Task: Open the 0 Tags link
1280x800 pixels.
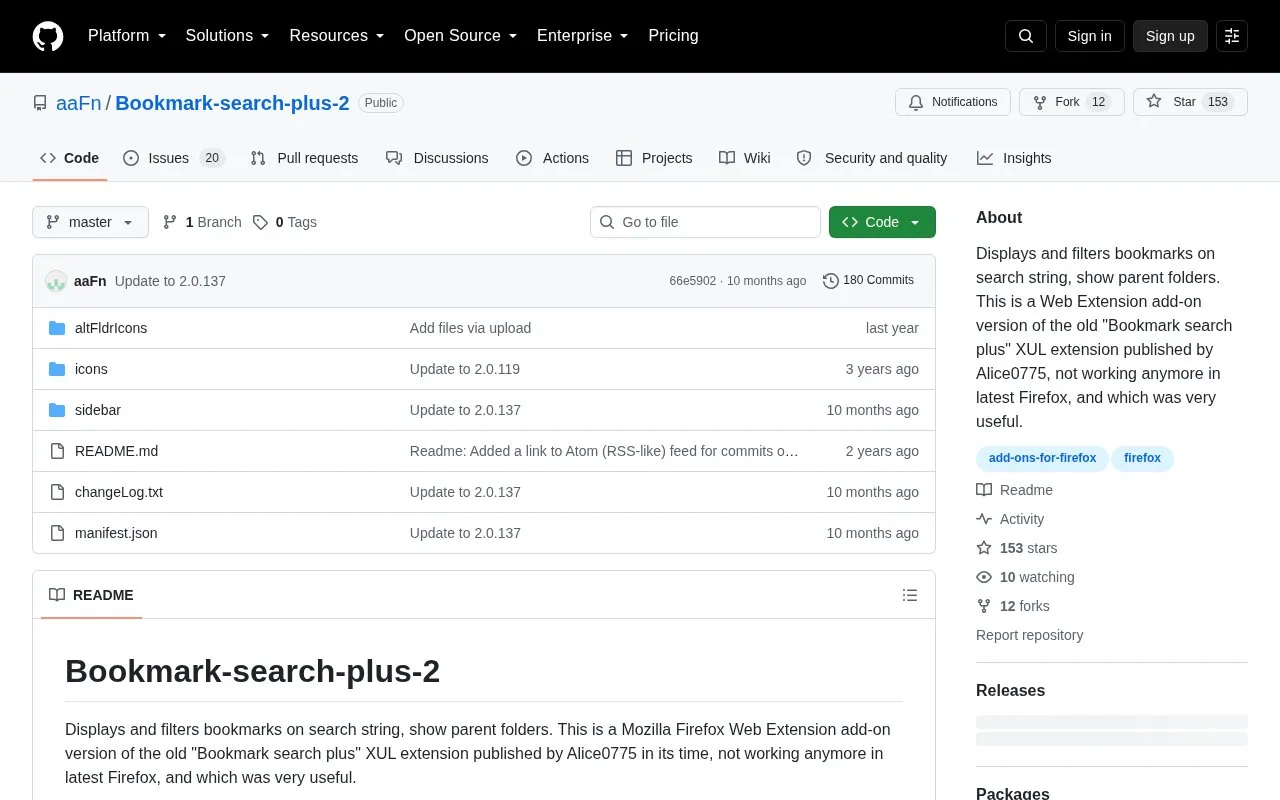Action: [x=285, y=222]
